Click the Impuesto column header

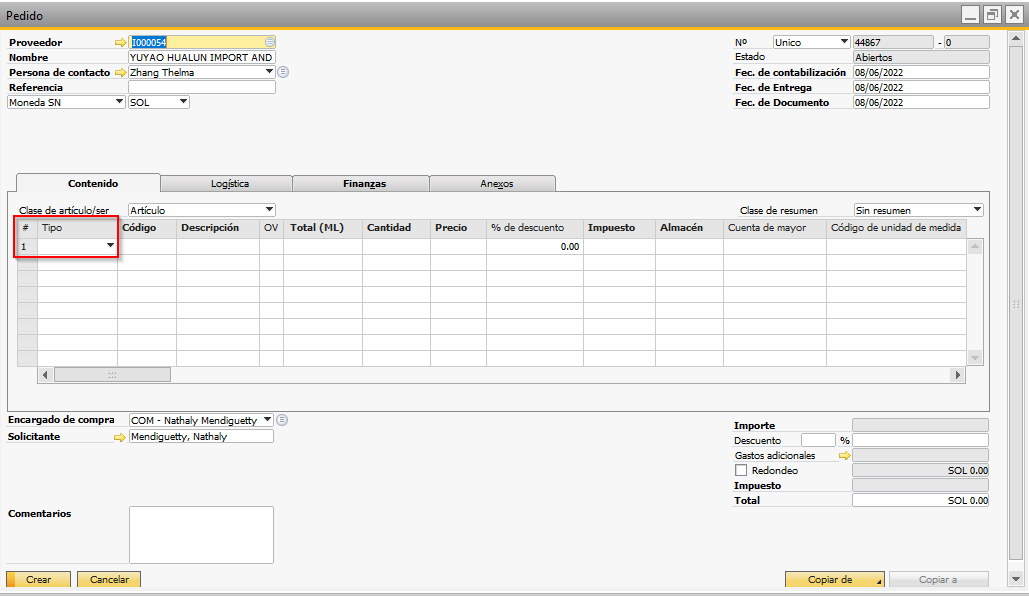point(620,228)
